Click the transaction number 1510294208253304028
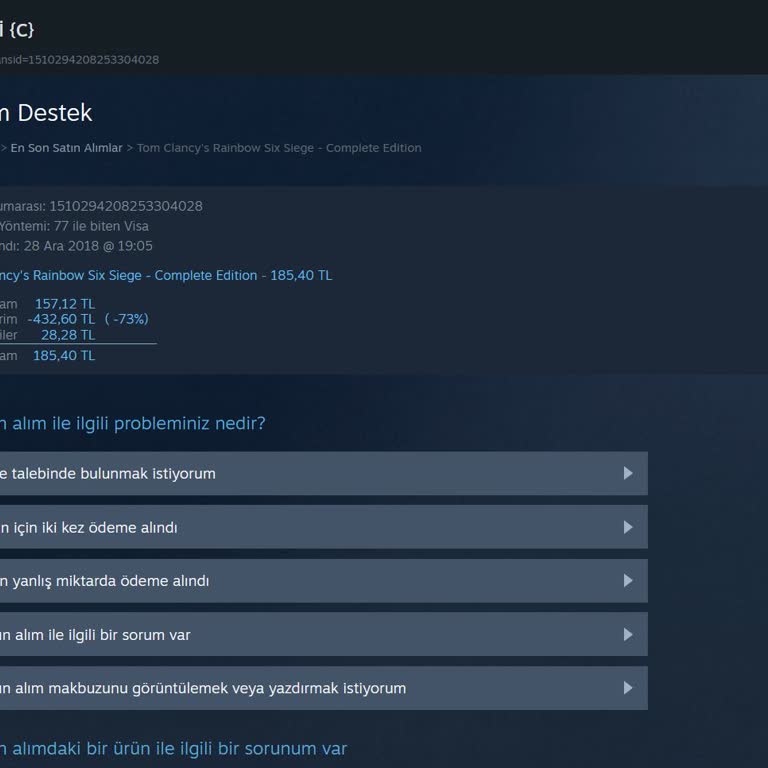This screenshot has width=768, height=768. coord(125,206)
